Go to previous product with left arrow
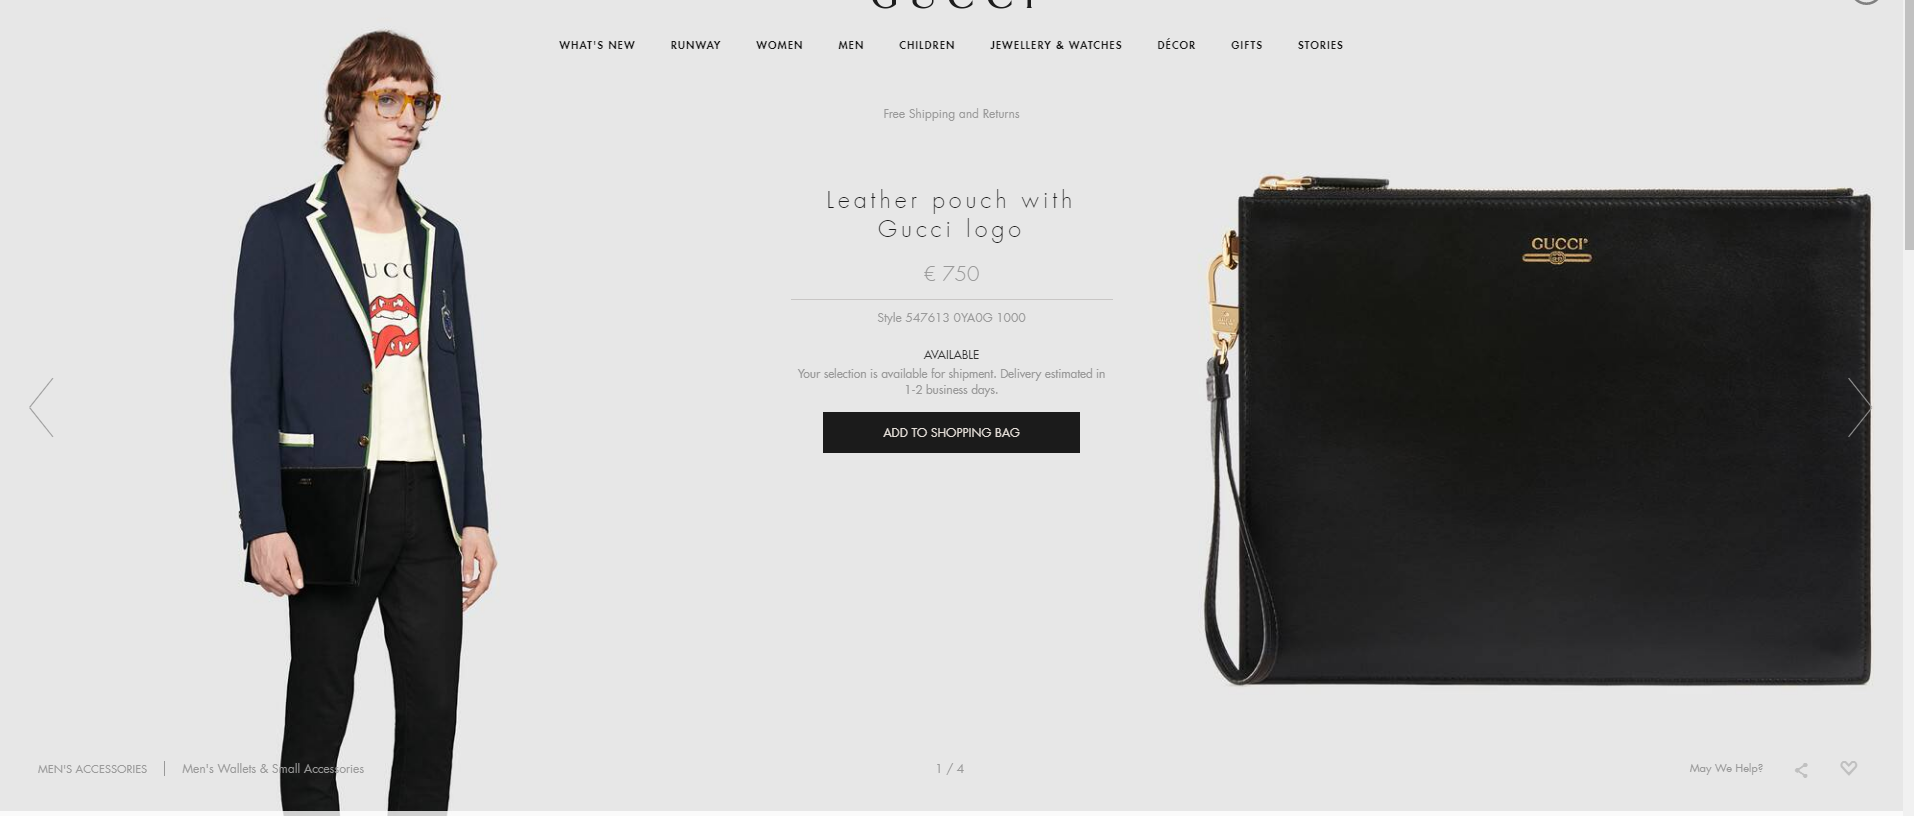 [41, 407]
